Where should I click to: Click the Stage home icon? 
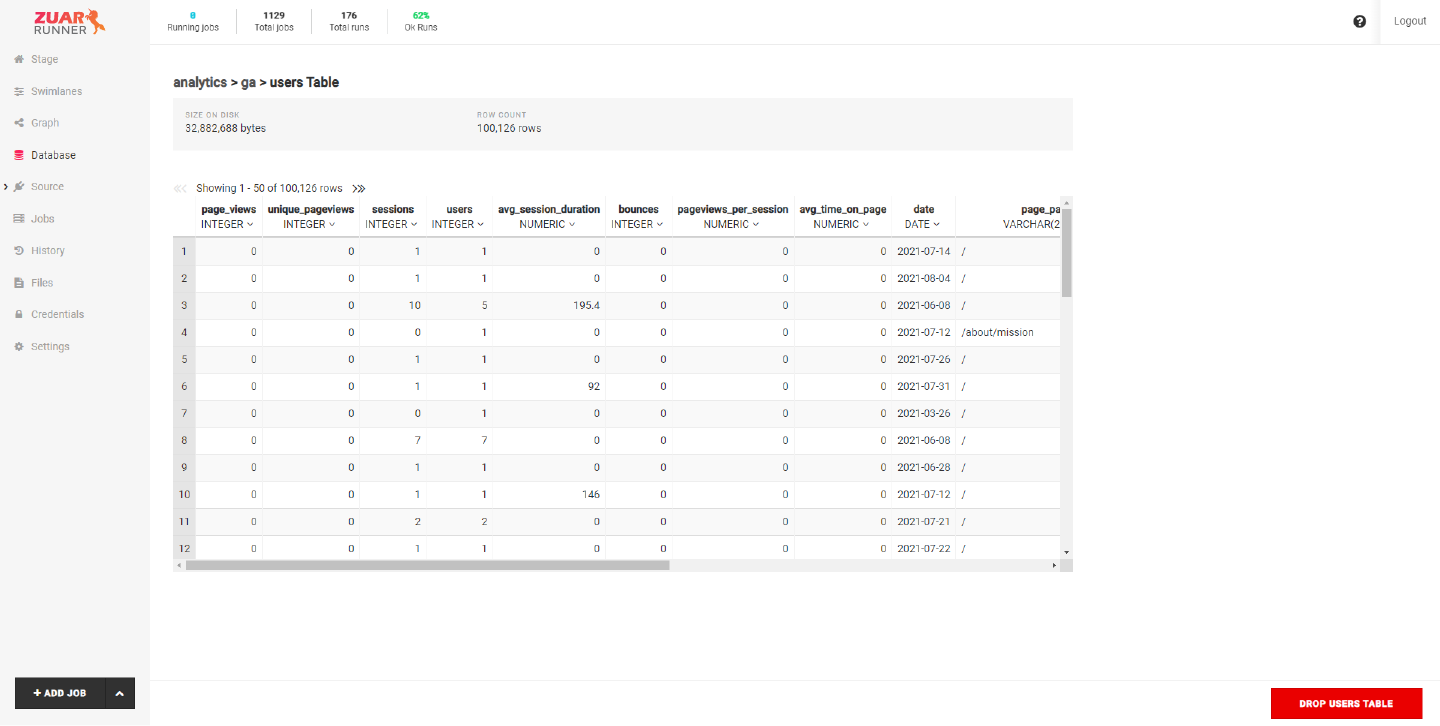pos(19,59)
